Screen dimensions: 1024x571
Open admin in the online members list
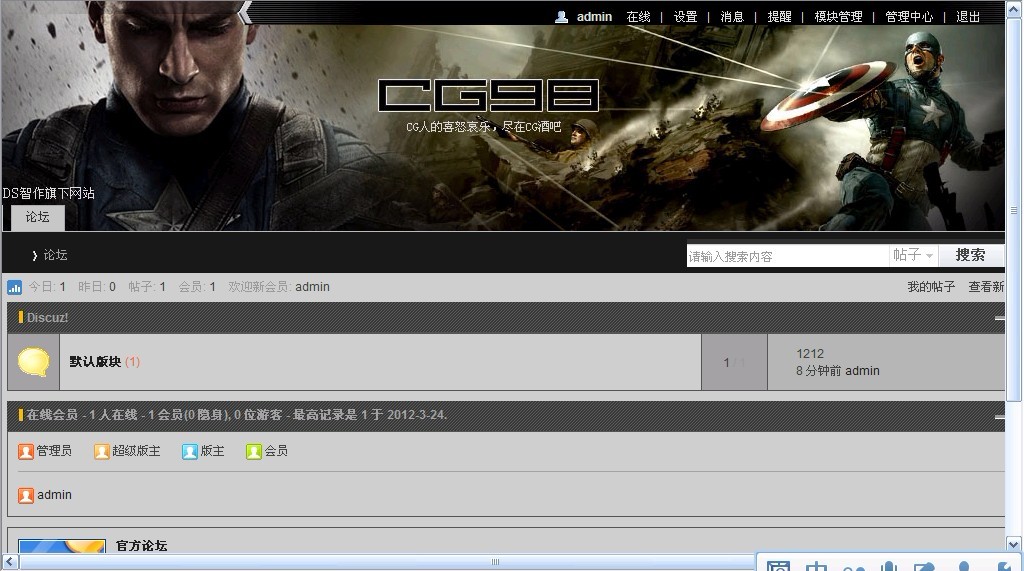54,495
